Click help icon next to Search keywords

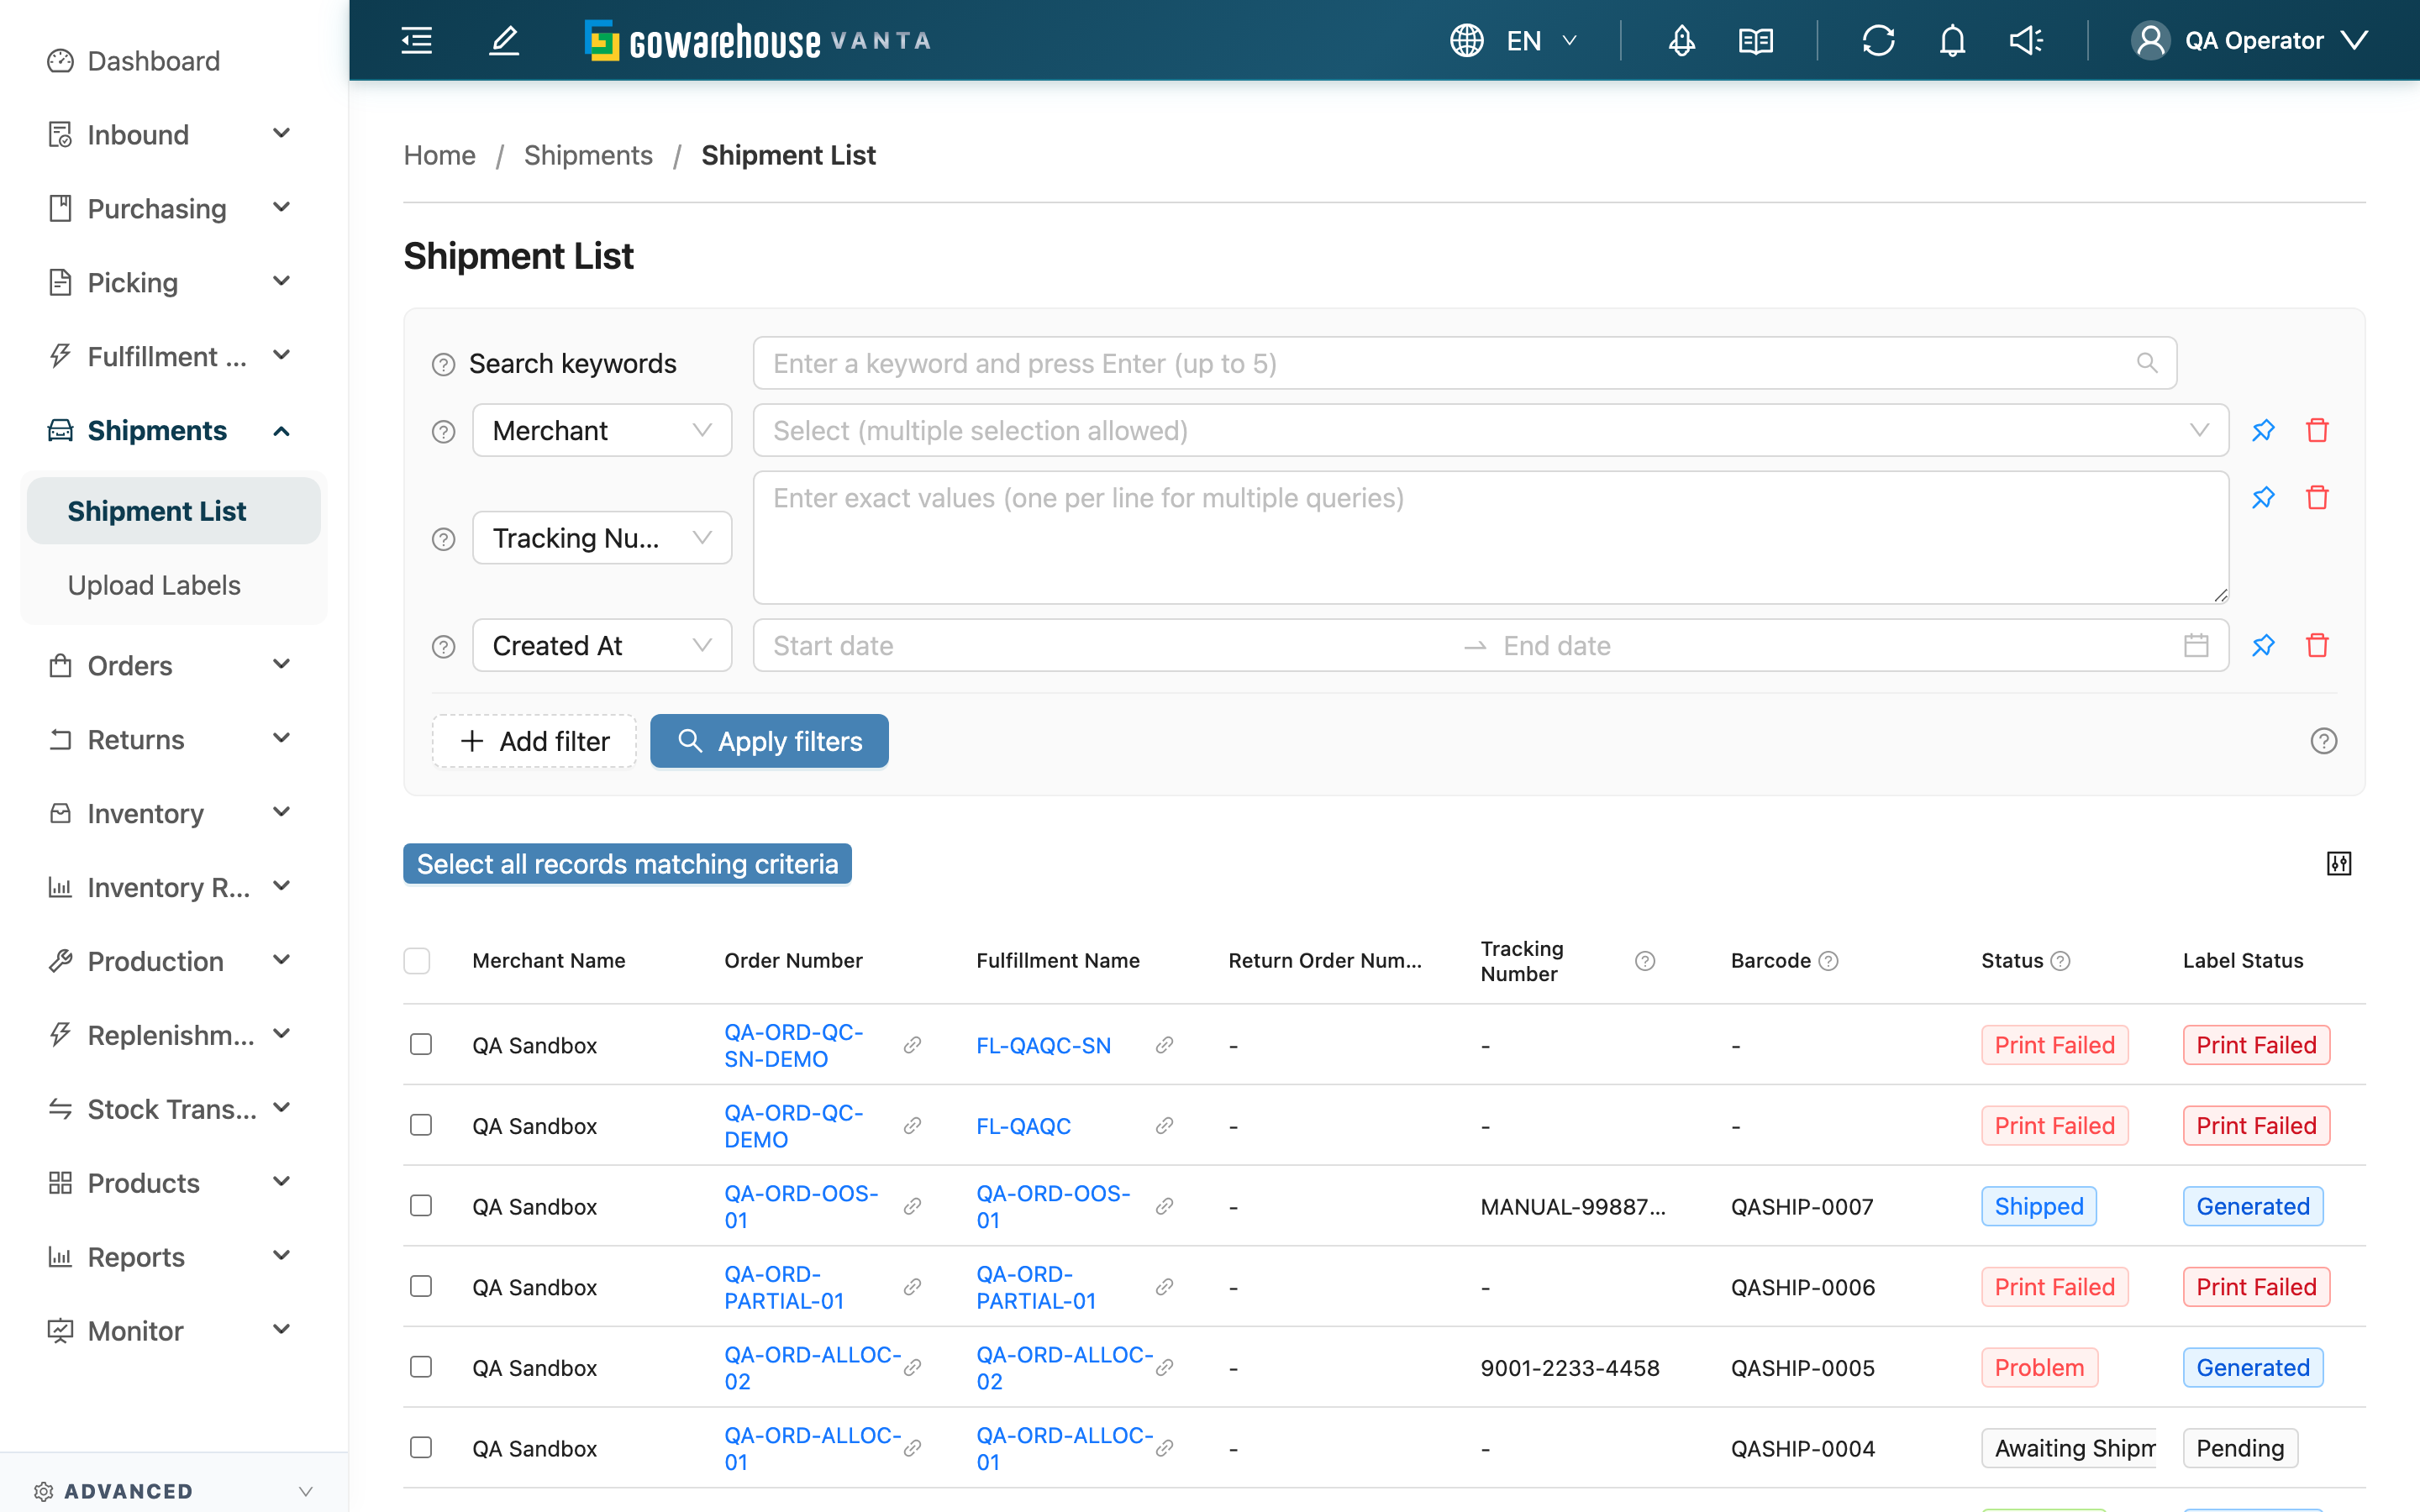point(443,364)
